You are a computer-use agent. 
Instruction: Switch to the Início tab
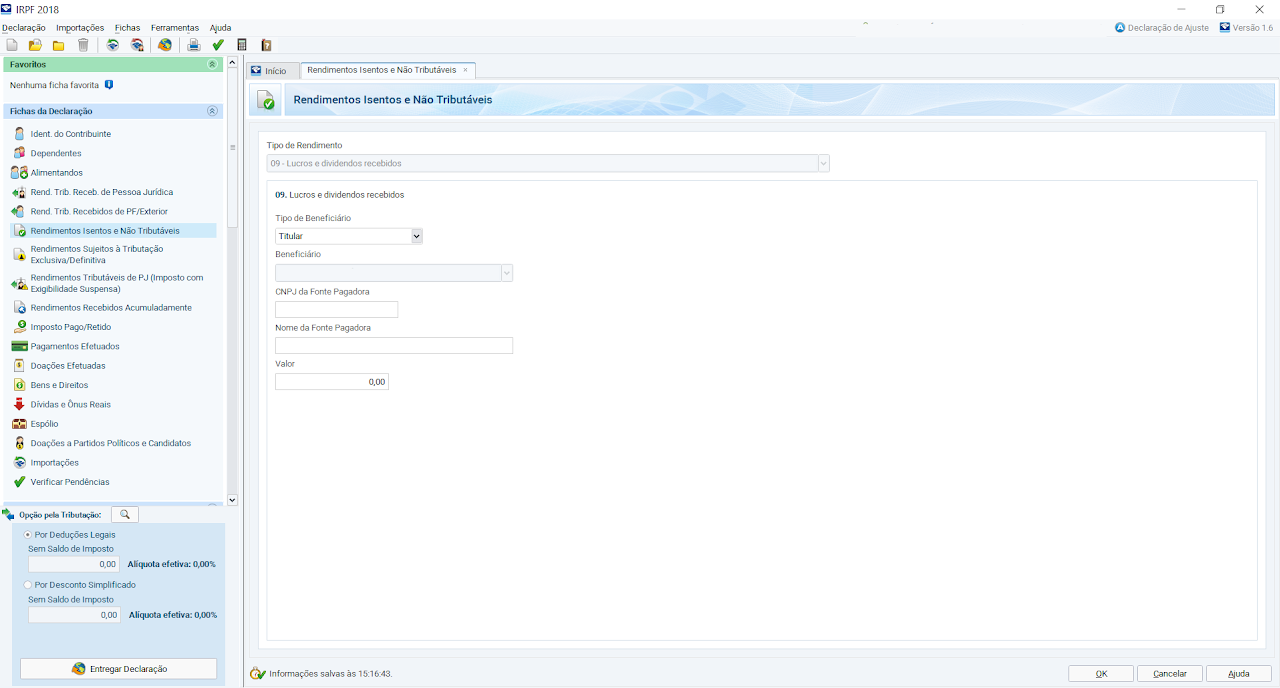tap(269, 71)
